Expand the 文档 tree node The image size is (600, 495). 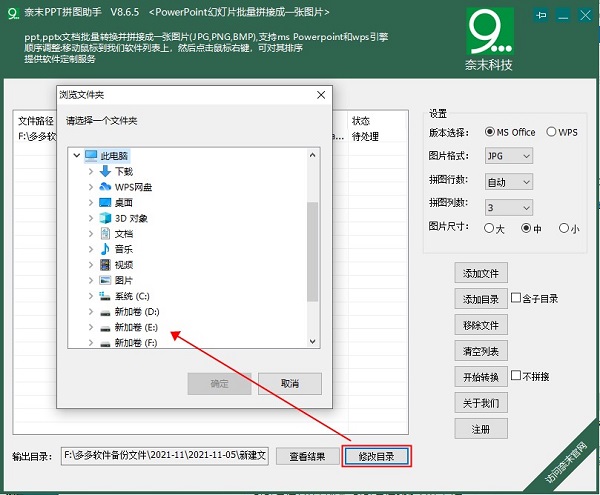click(91, 234)
